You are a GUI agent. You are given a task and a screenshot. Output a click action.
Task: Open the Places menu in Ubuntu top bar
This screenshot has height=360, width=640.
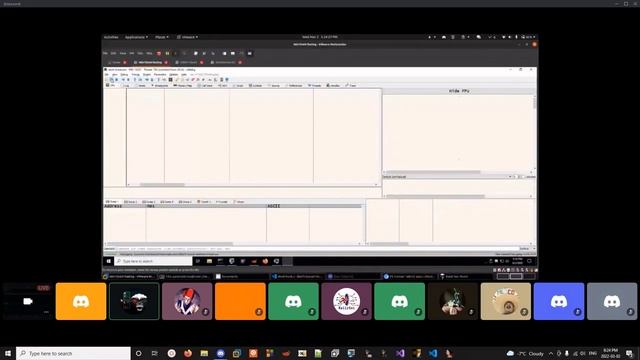coord(162,37)
